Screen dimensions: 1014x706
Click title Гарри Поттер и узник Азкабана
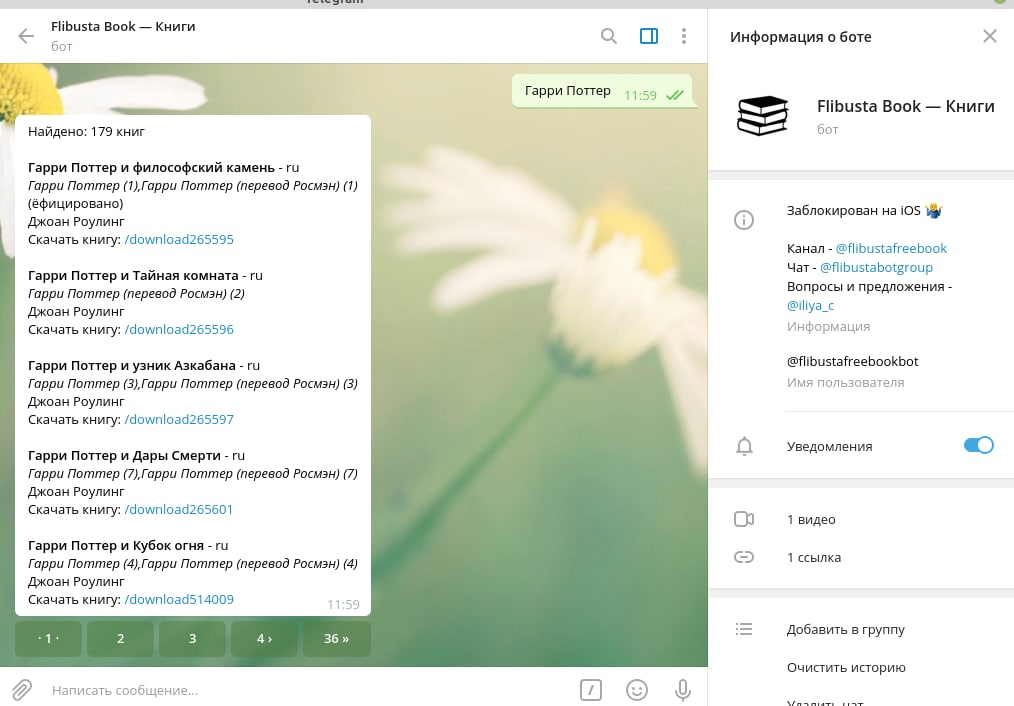[x=132, y=365]
